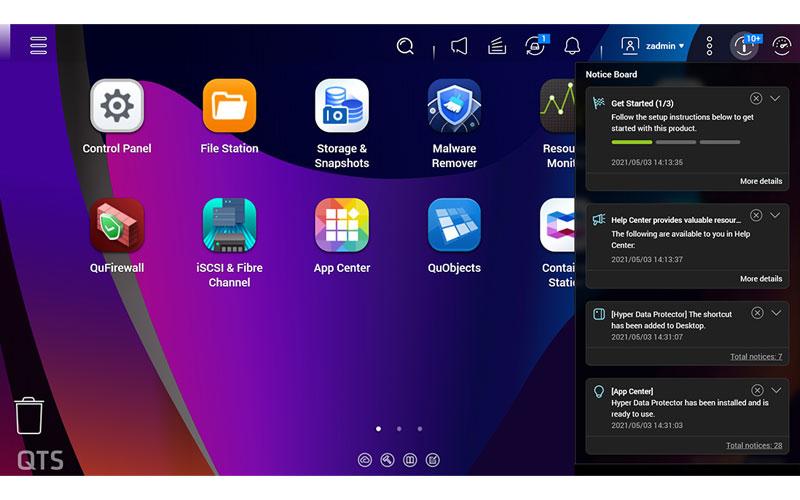Image resolution: width=800 pixels, height=500 pixels.
Task: Click the Get Started progress bar
Action: tap(676, 142)
